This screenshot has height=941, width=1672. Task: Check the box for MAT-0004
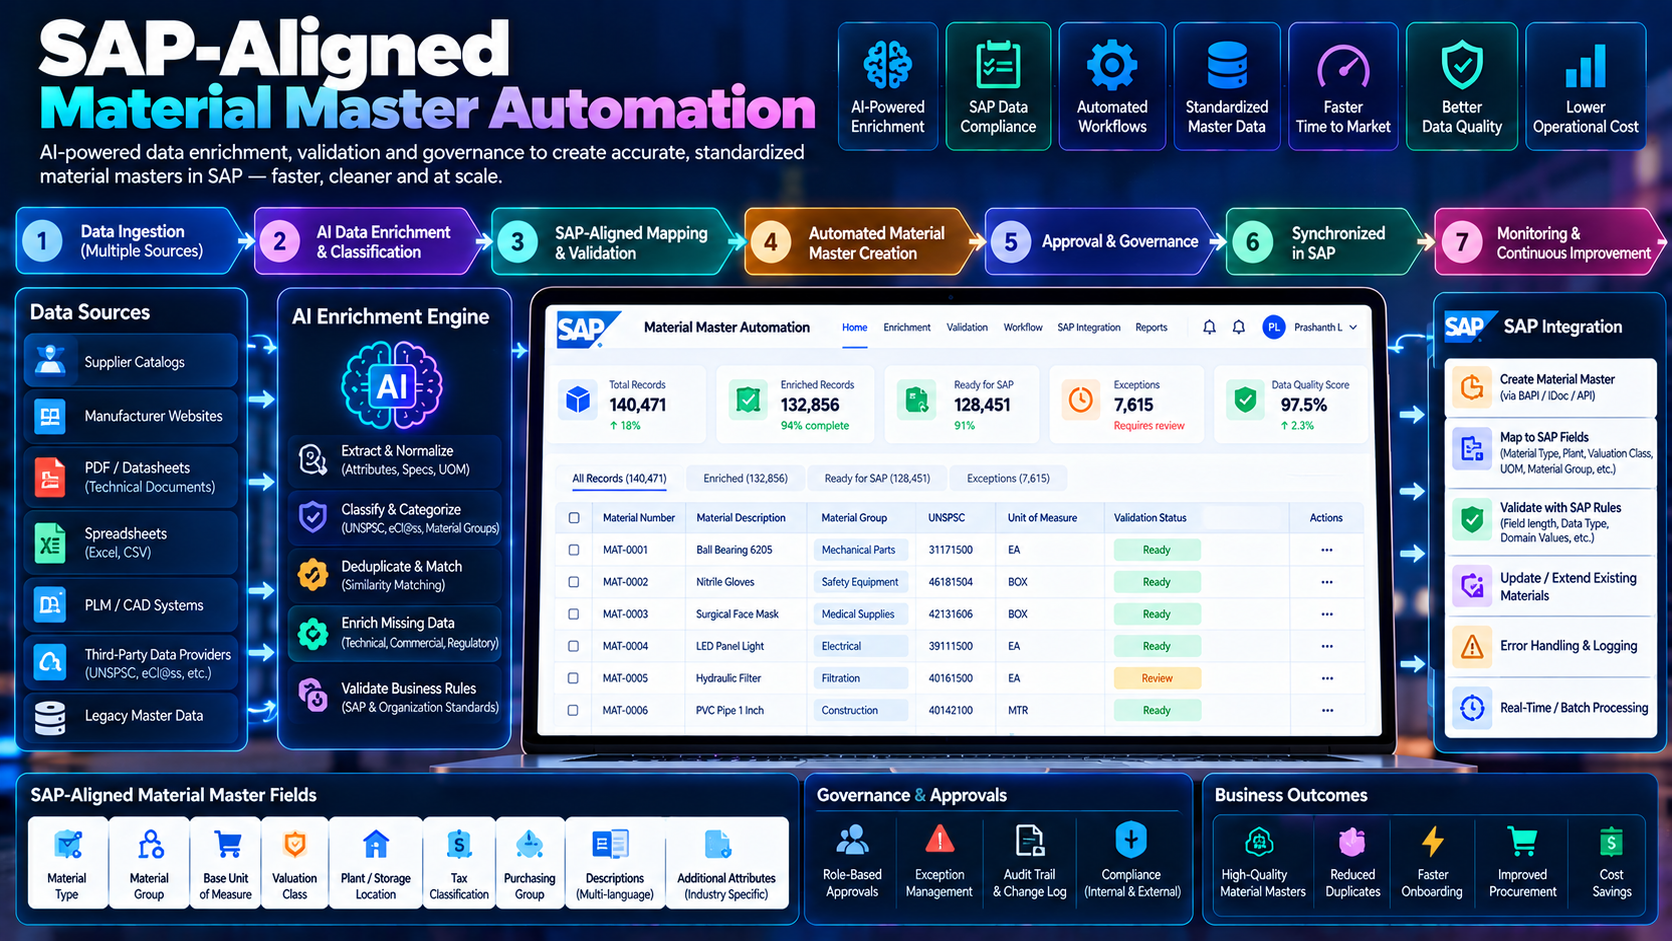tap(574, 646)
